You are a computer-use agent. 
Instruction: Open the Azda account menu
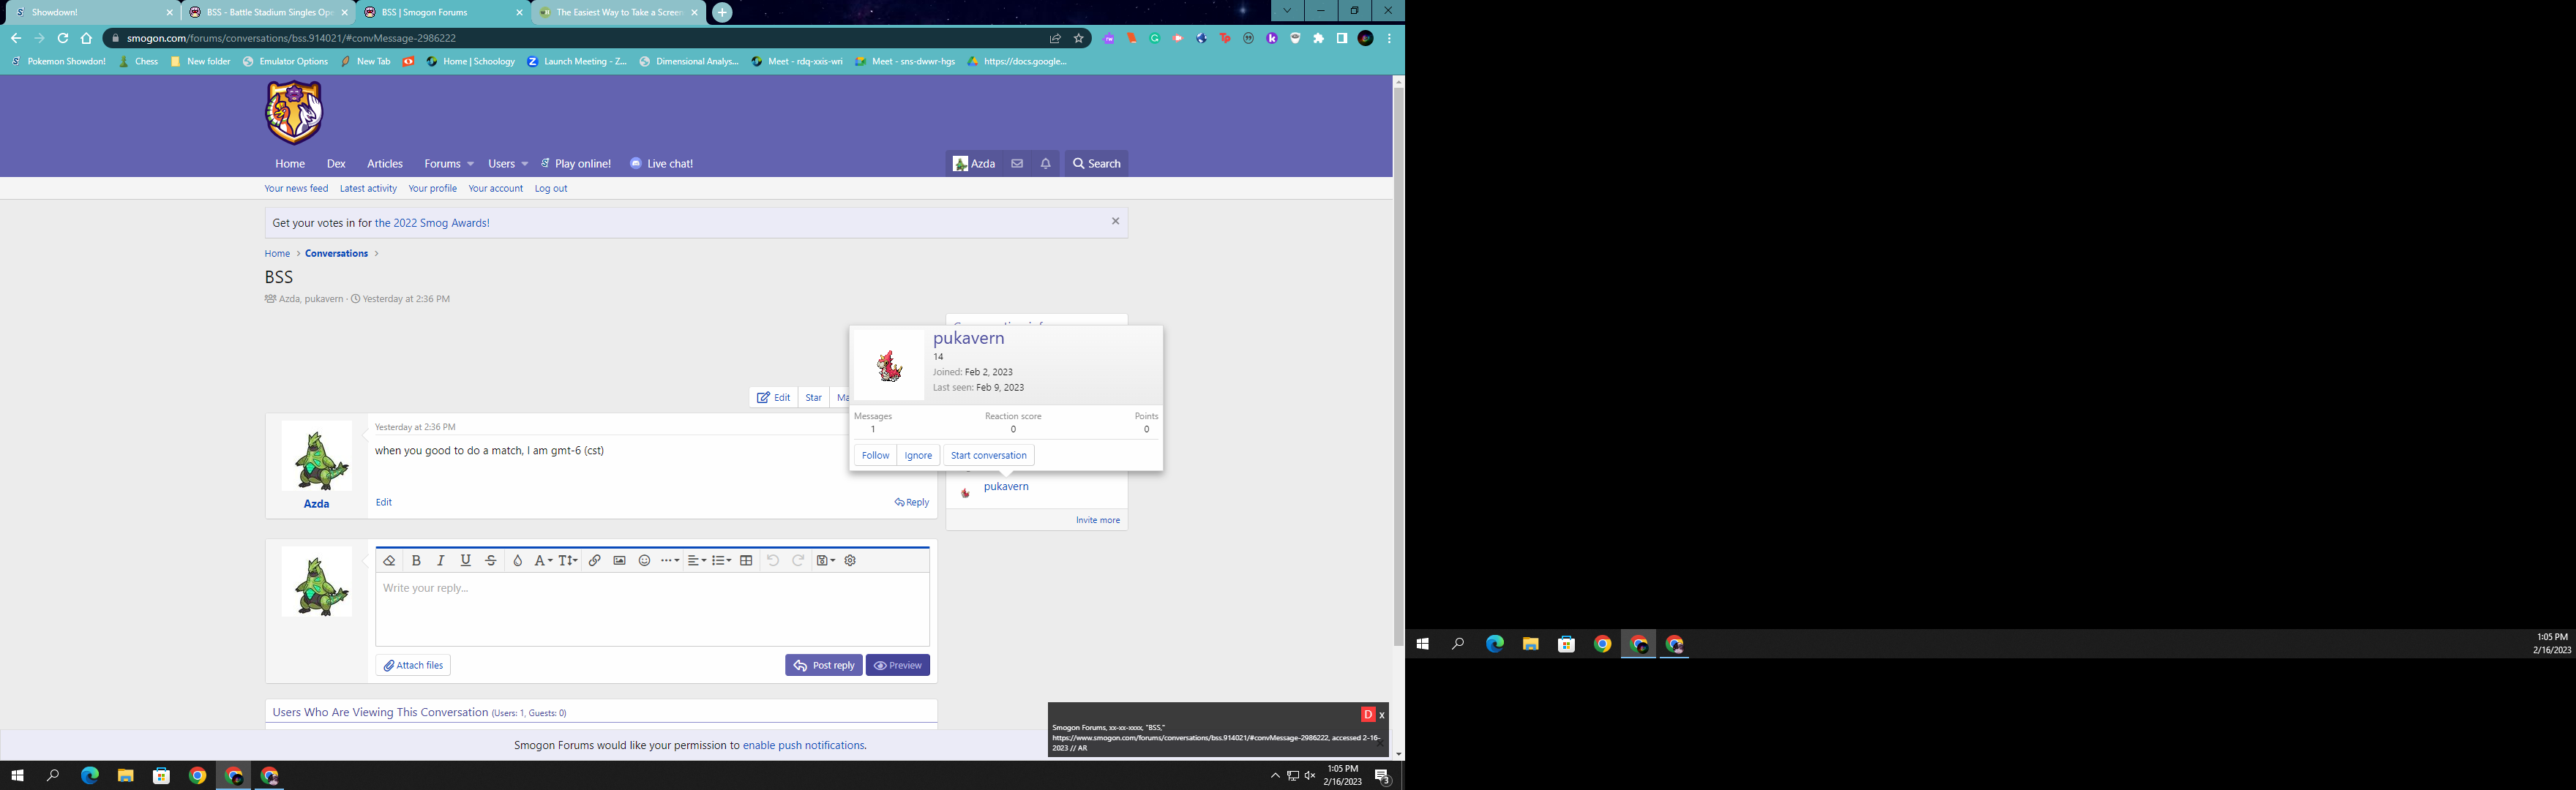[974, 164]
